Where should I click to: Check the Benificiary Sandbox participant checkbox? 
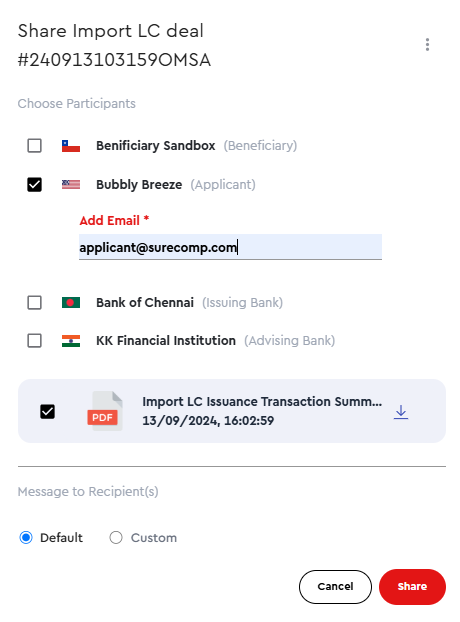tap(34, 146)
